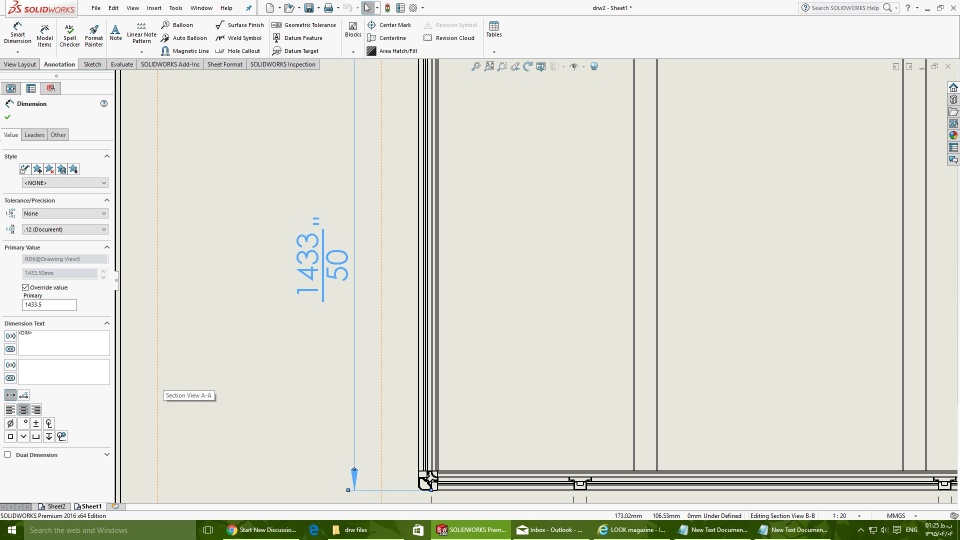Right justify the dimension text

(36, 410)
